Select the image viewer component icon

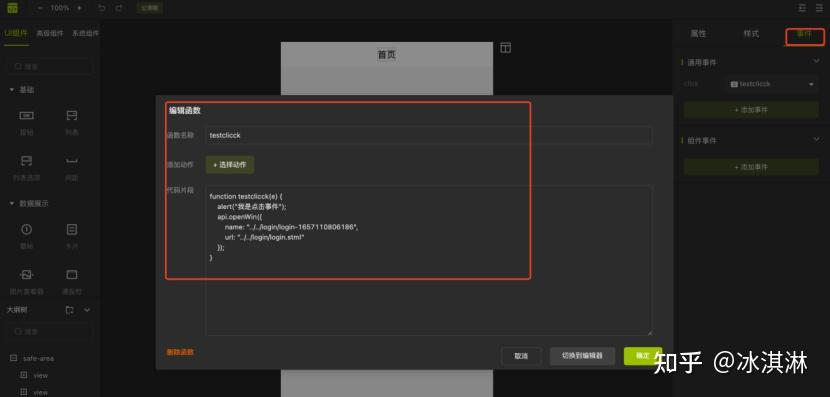[26, 274]
